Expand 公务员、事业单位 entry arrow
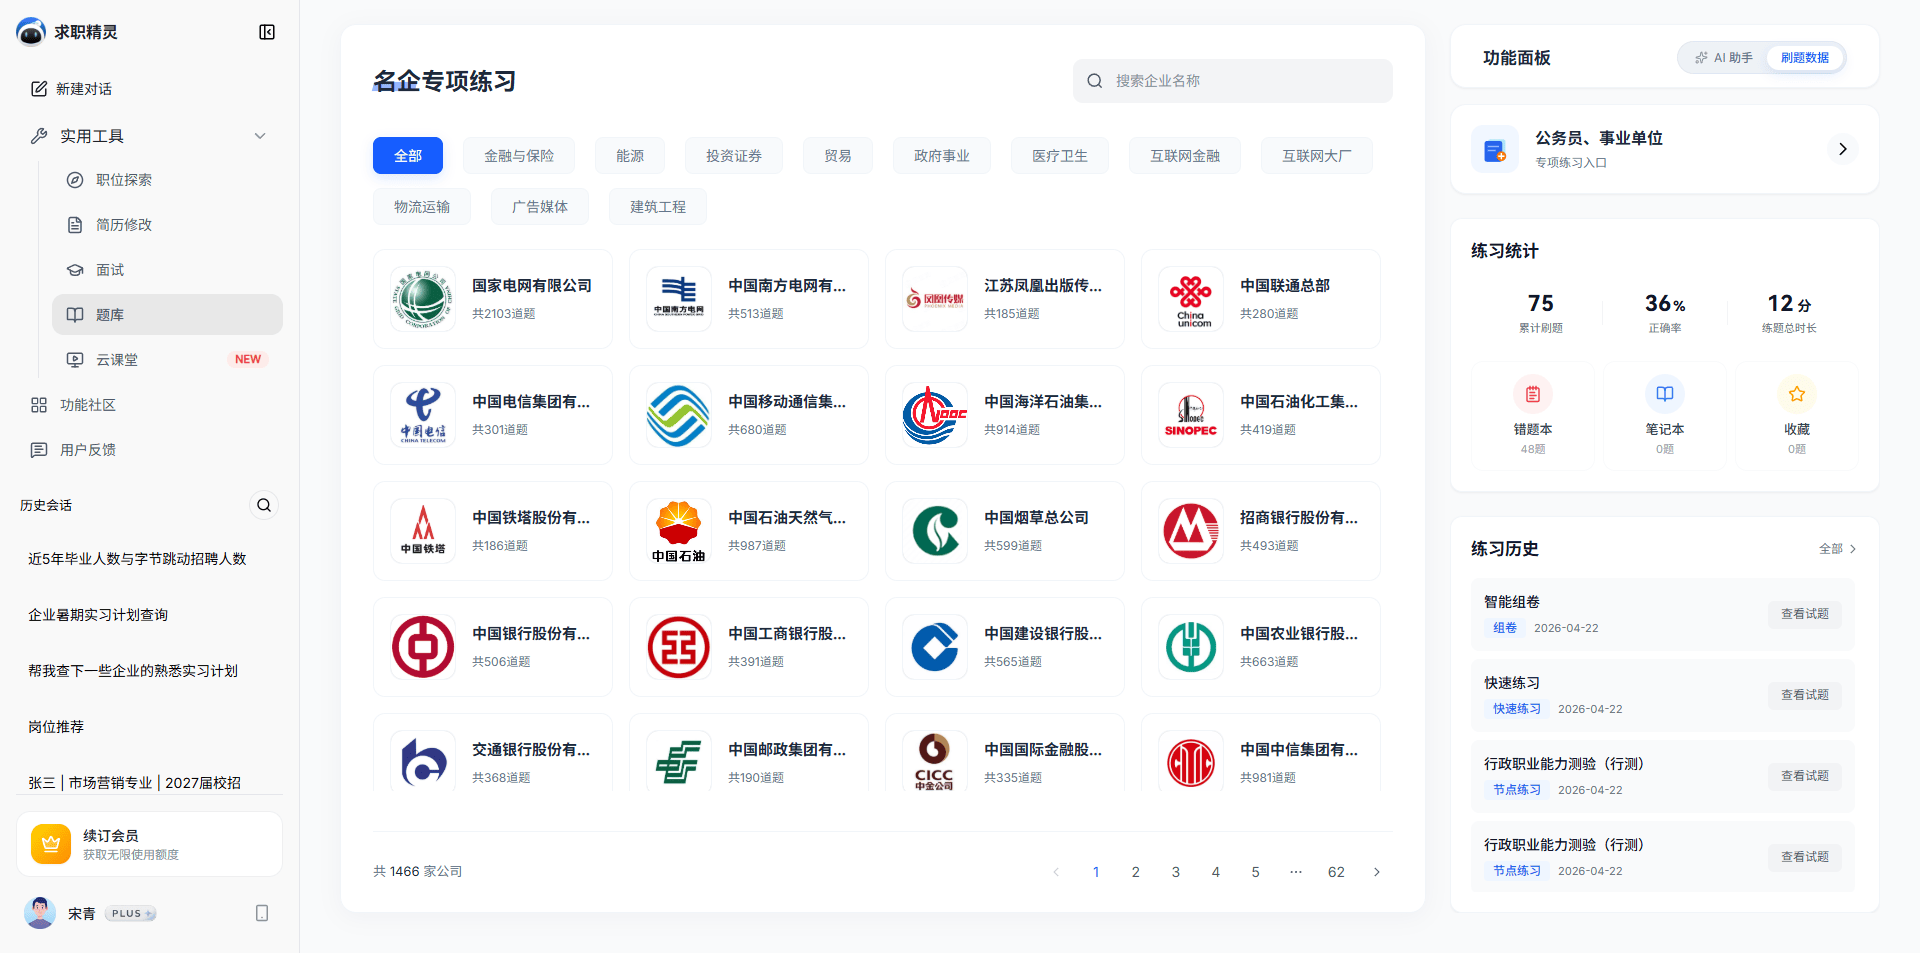Image resolution: width=1920 pixels, height=953 pixels. (x=1843, y=149)
